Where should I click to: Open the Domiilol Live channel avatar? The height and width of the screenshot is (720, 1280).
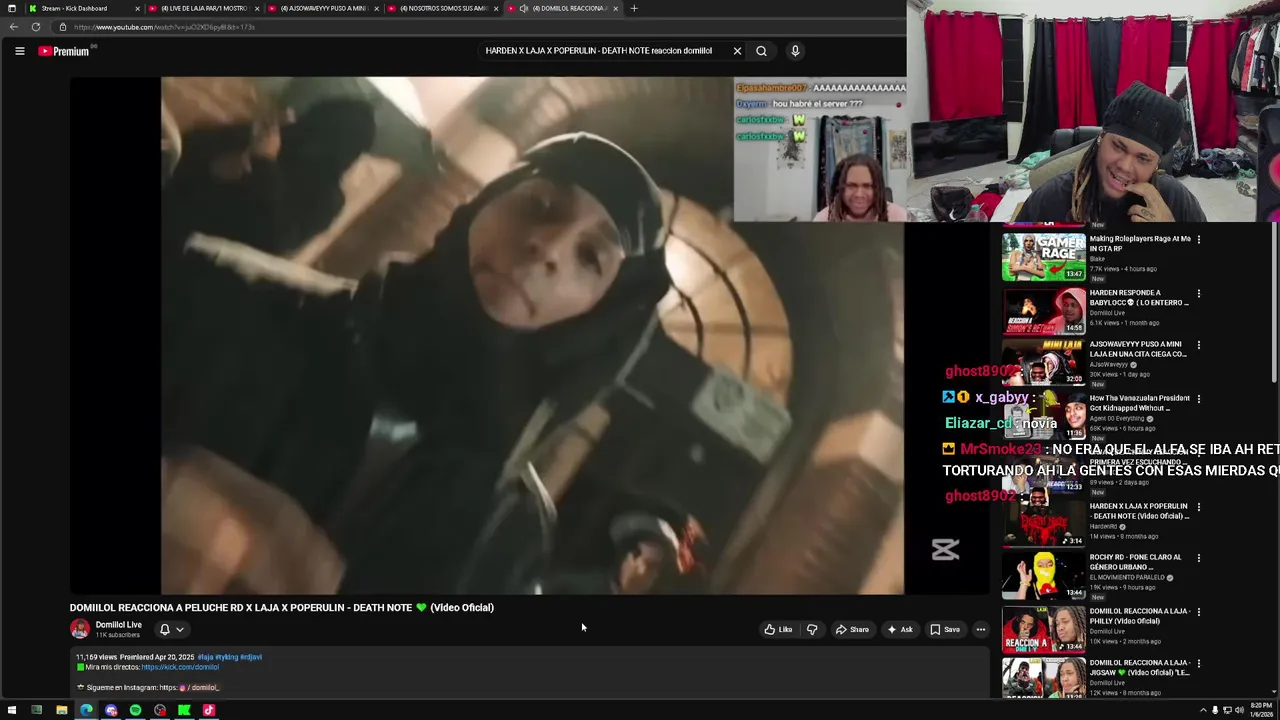point(79,629)
